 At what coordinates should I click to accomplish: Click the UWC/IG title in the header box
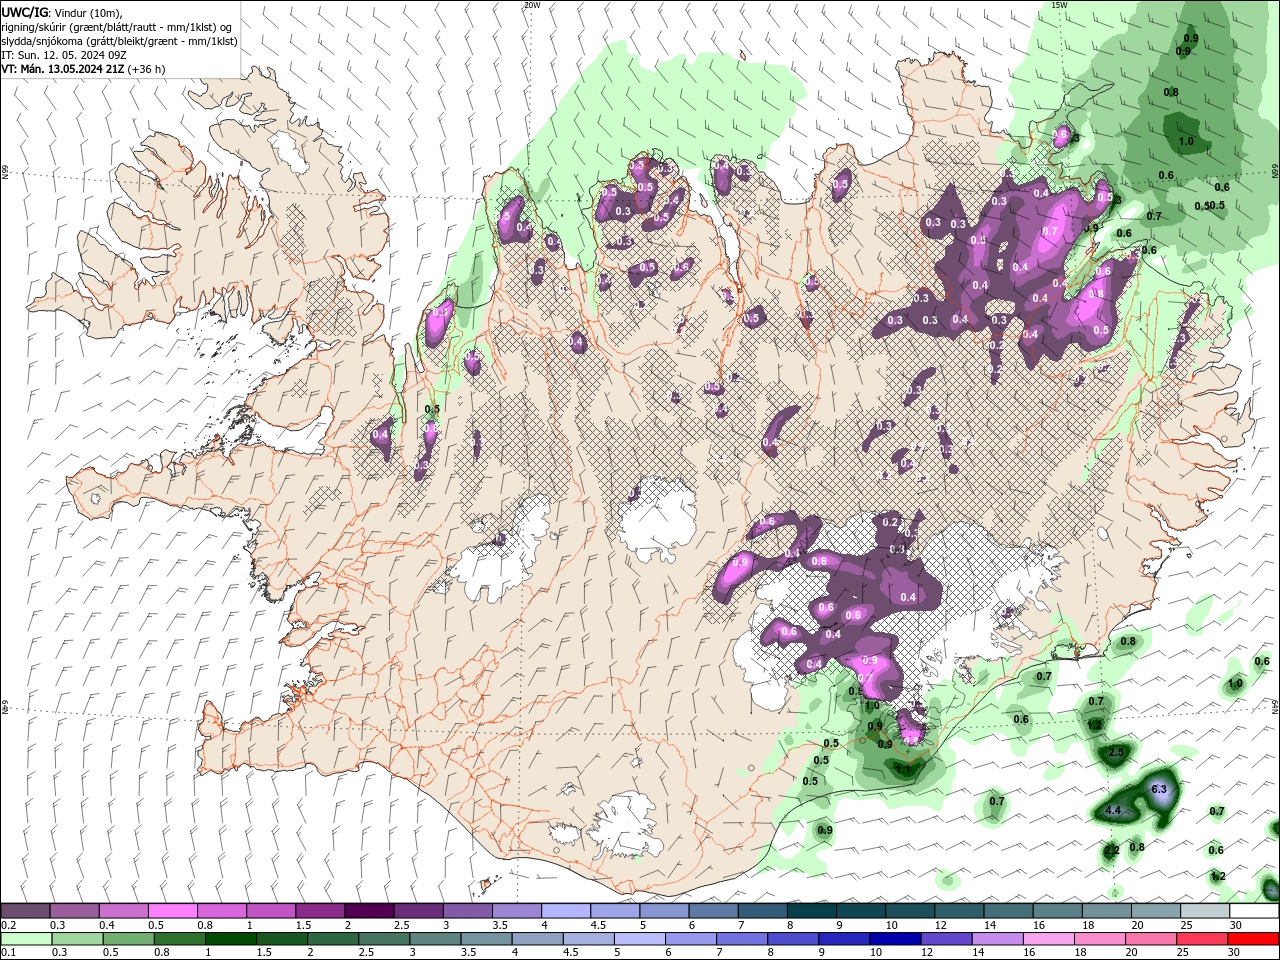point(23,12)
